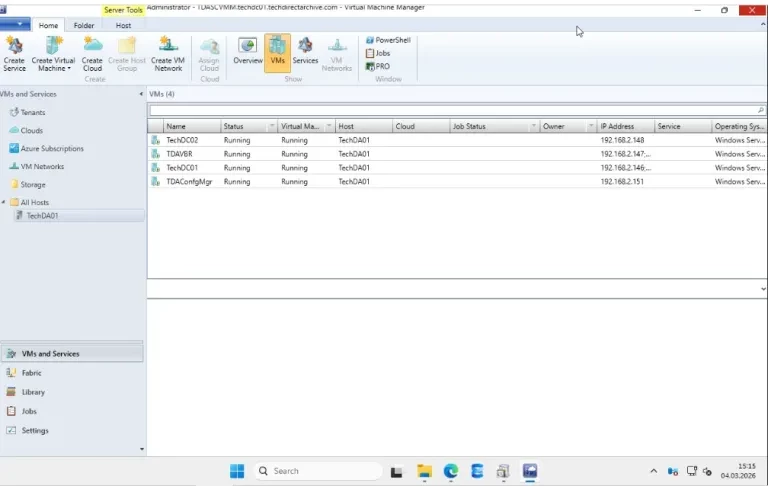Sort by Operating System column header
Viewport: 768px width, 486px height.
[740, 126]
